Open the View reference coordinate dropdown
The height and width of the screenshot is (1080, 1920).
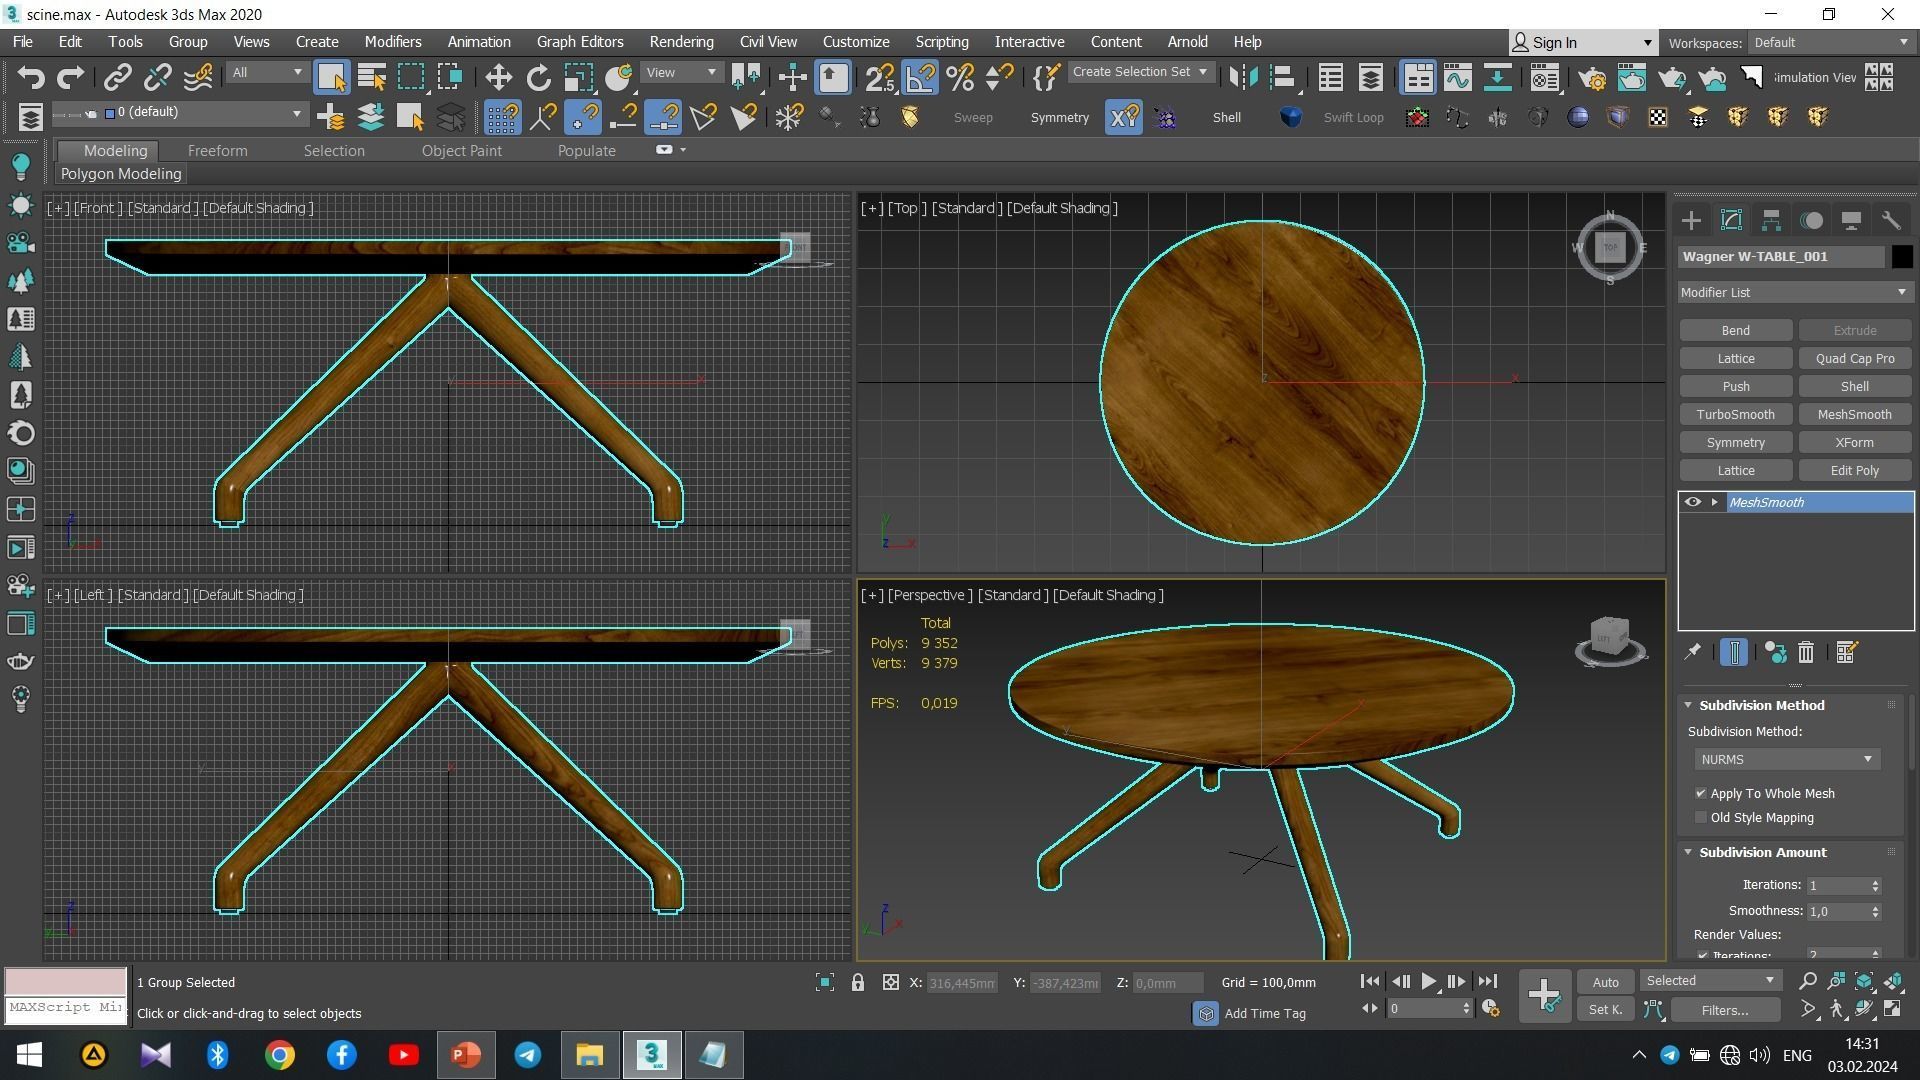(x=681, y=72)
